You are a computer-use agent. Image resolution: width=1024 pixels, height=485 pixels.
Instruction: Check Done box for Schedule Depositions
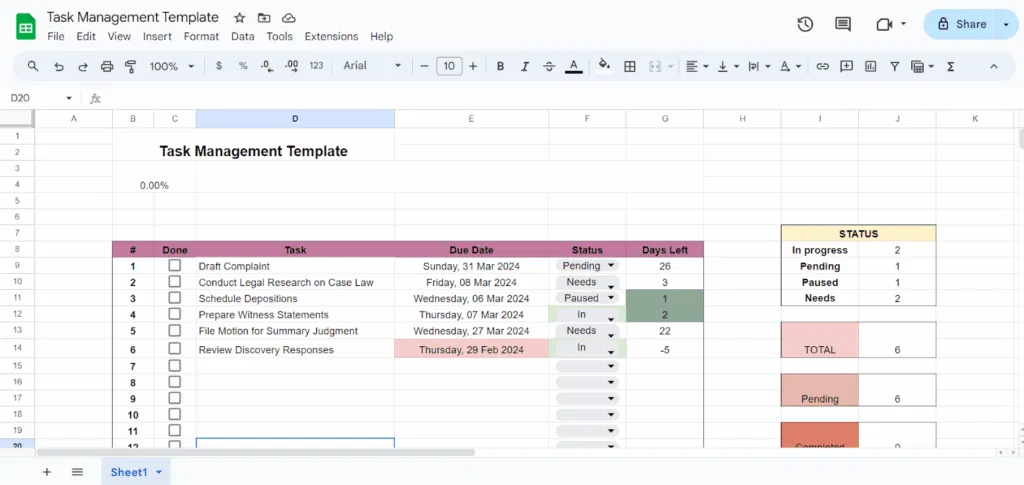tap(174, 298)
